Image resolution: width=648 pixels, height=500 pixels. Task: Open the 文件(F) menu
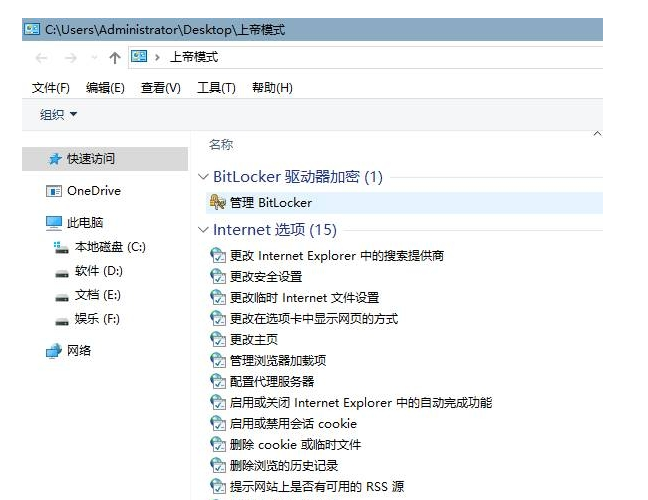tap(50, 88)
